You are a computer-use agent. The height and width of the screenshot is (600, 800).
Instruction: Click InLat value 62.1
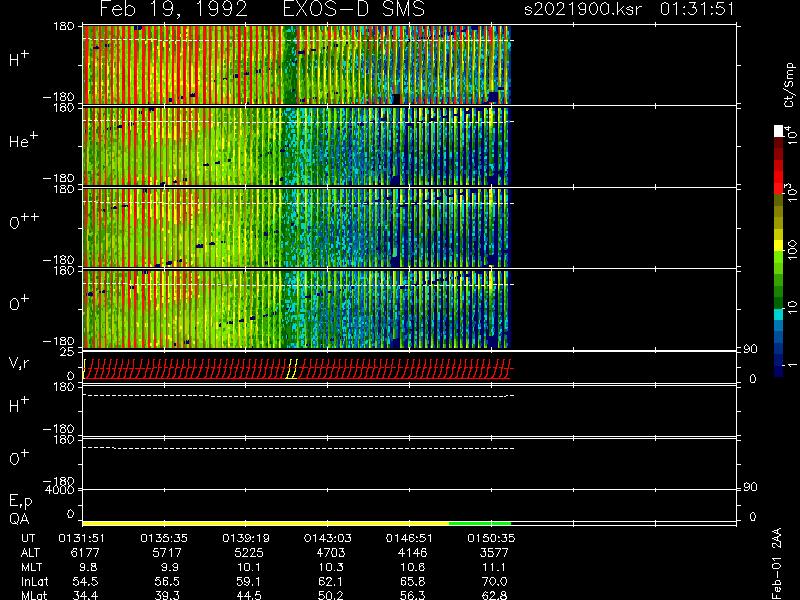331,582
